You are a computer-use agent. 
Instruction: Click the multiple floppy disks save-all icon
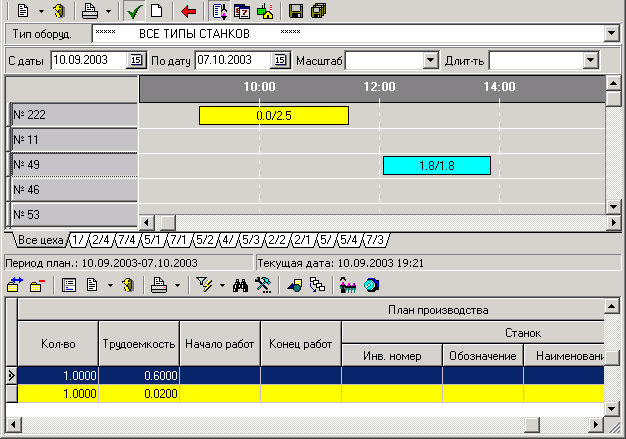pyautogui.click(x=319, y=11)
